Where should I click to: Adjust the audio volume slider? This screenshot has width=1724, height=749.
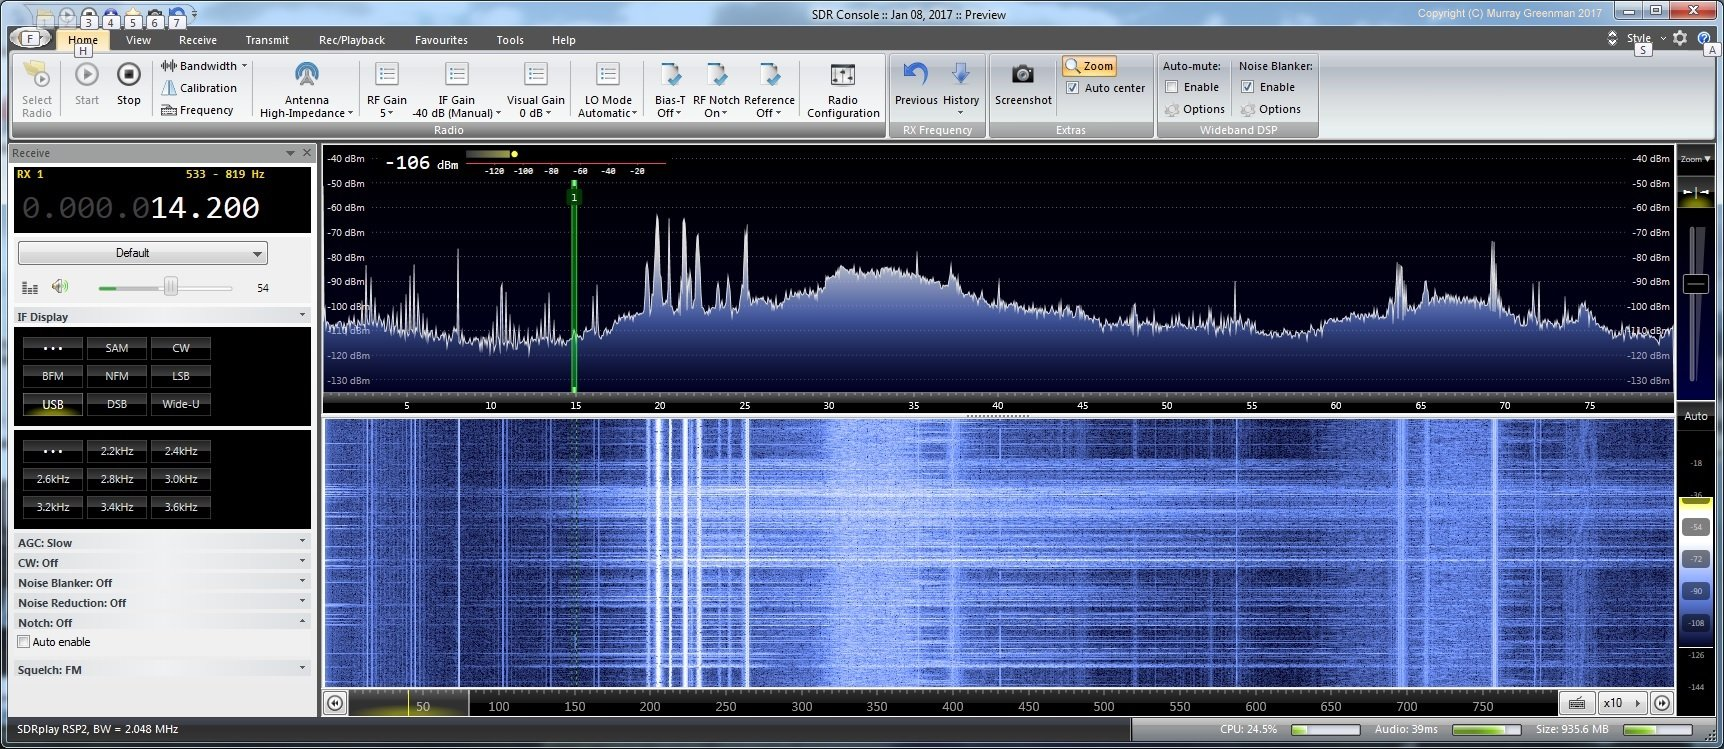[170, 288]
